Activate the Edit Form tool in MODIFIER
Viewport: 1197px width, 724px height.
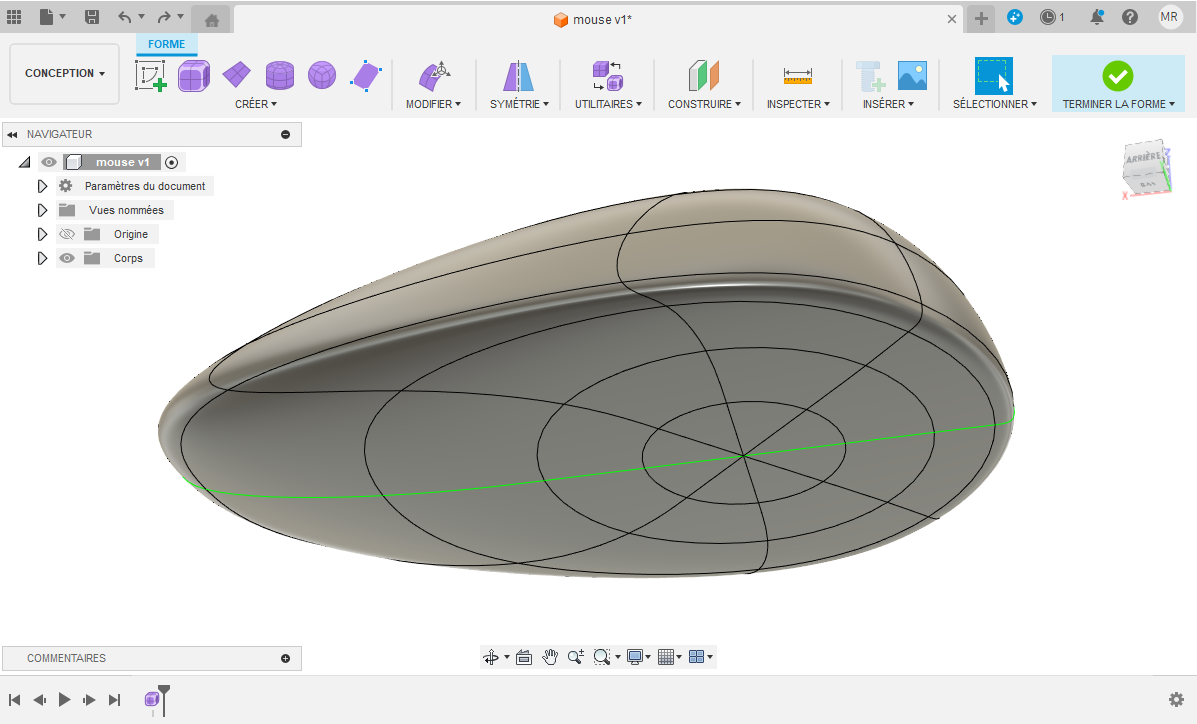pyautogui.click(x=434, y=76)
